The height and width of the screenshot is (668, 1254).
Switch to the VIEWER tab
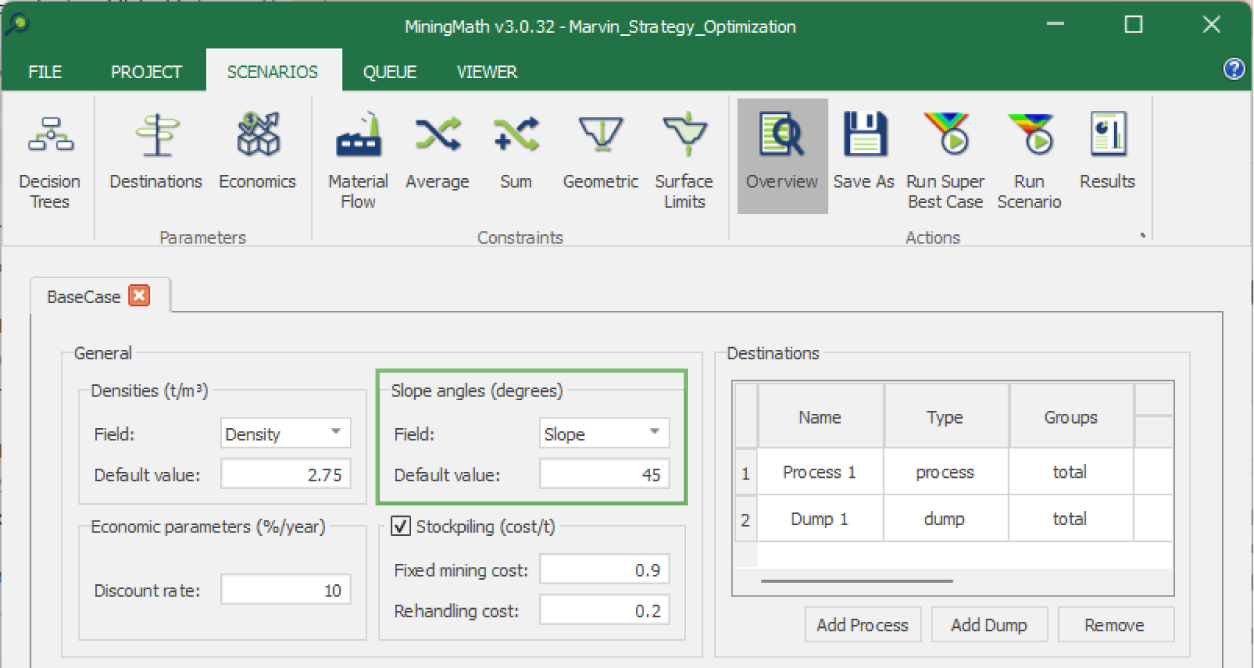(x=487, y=72)
